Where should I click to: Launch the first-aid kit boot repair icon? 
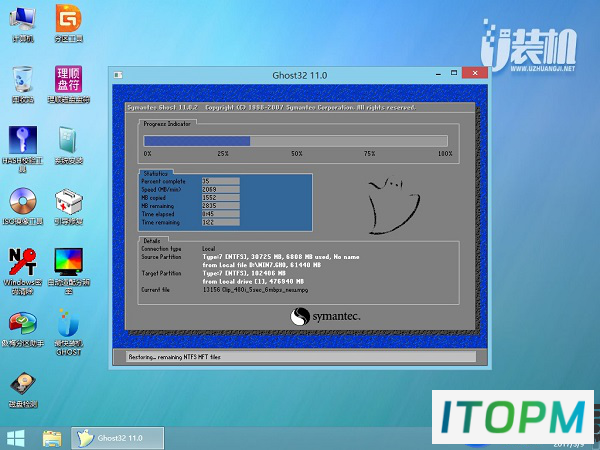(68, 206)
